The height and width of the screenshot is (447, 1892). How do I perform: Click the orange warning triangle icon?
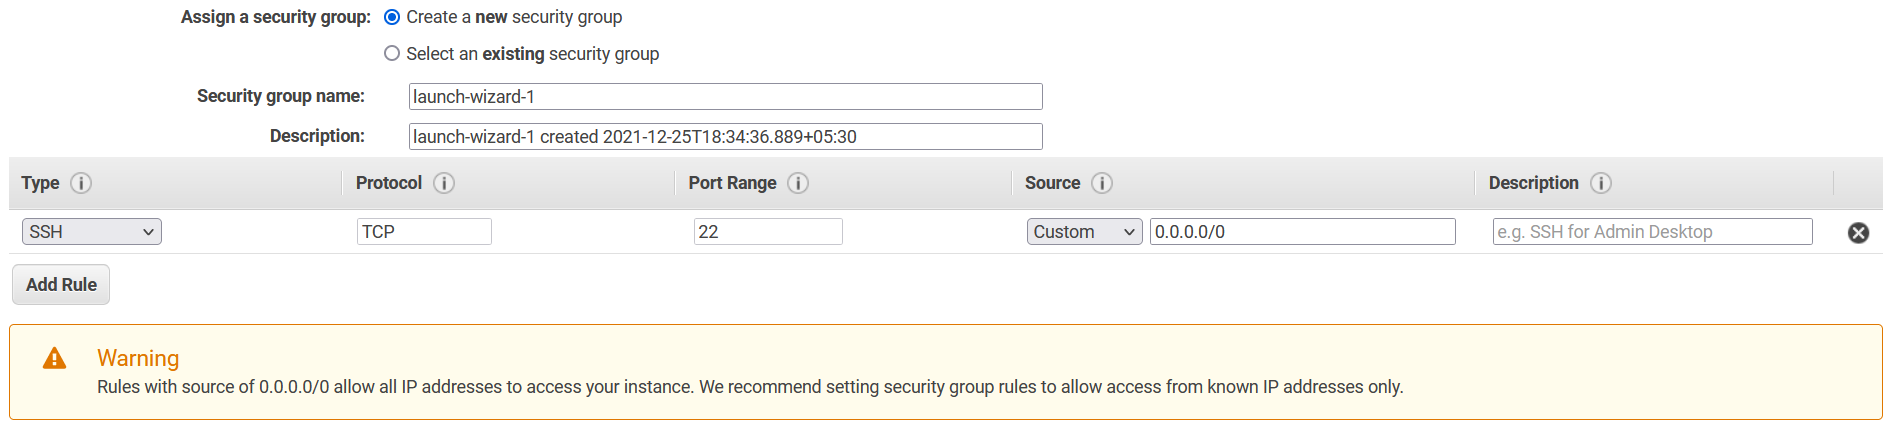click(54, 358)
